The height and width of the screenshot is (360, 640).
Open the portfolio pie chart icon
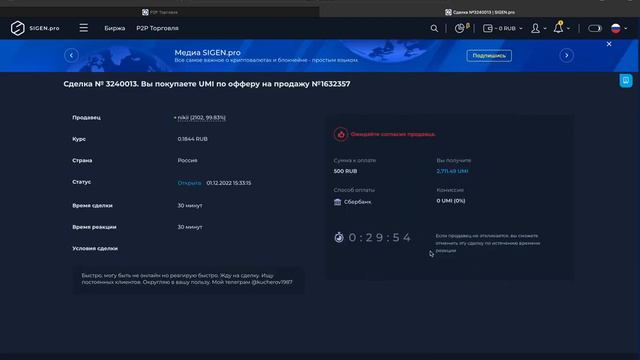(x=461, y=28)
